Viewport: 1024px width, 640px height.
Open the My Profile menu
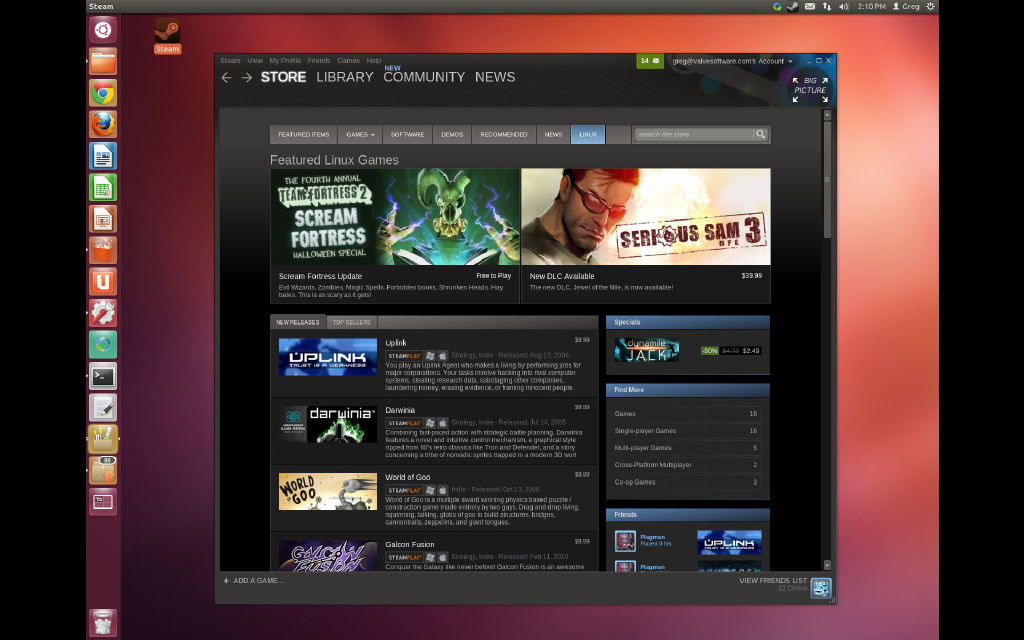pos(285,61)
